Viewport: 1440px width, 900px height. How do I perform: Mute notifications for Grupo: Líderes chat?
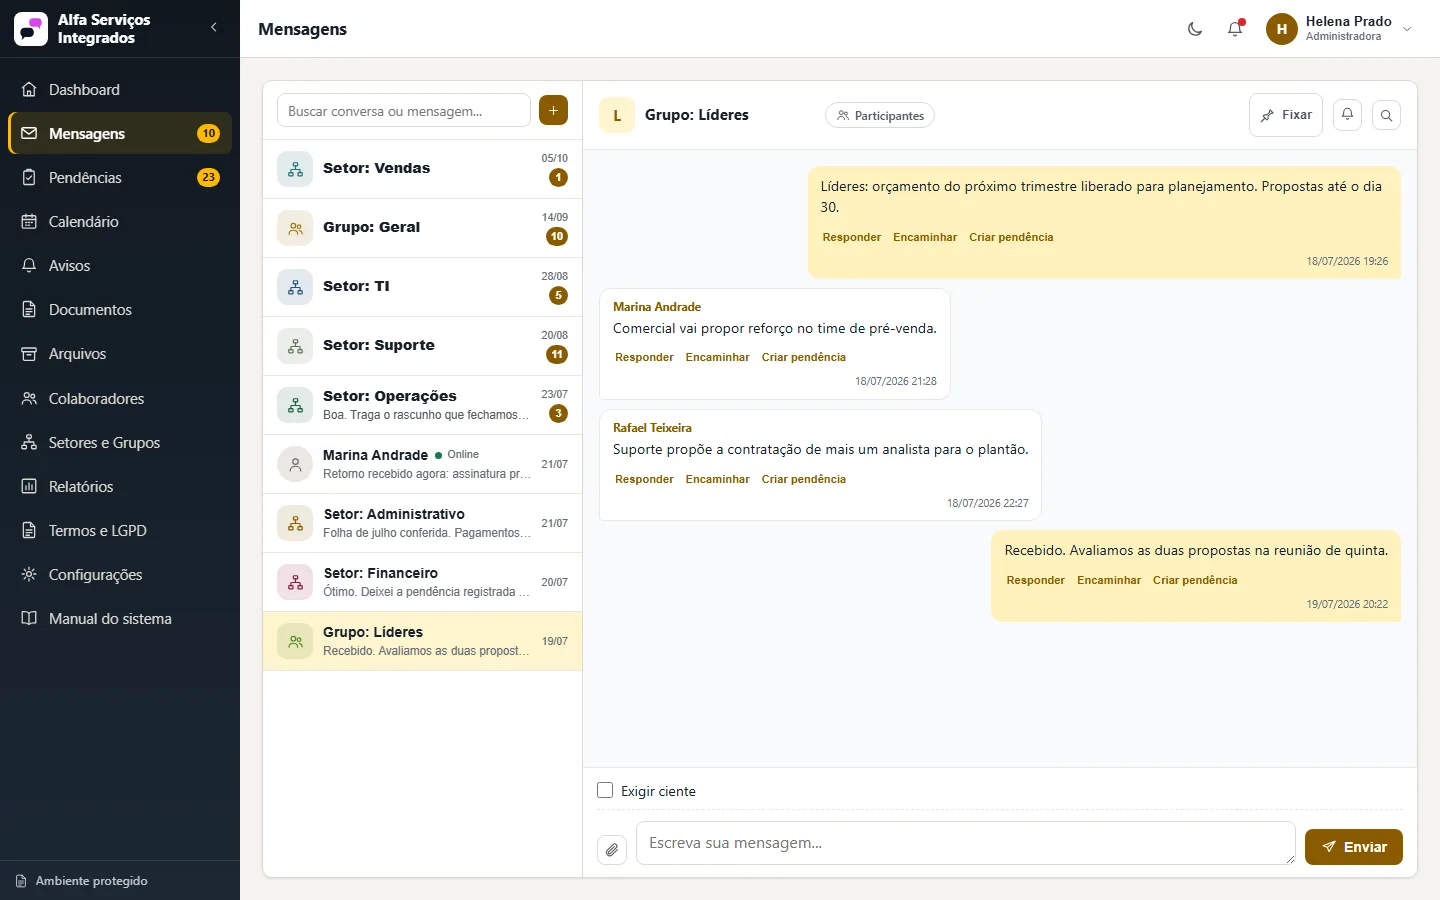(x=1347, y=115)
